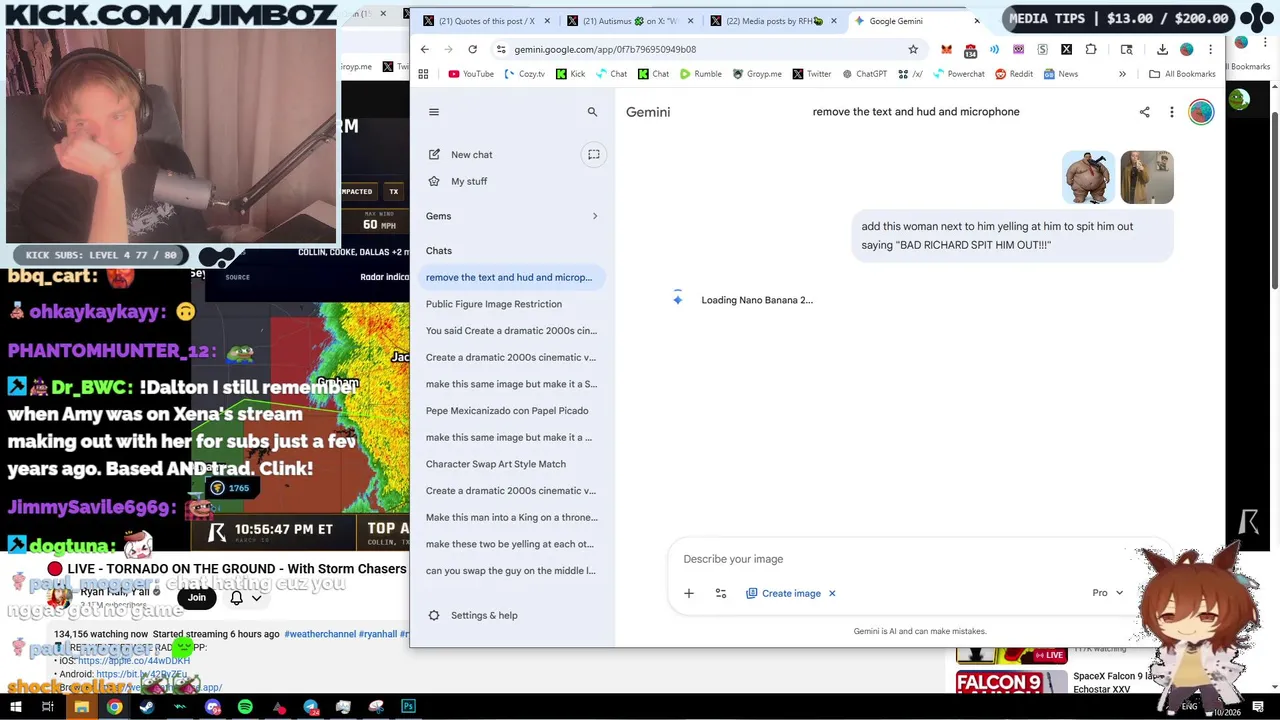This screenshot has height=720, width=1280.
Task: Open Steam from the taskbar
Action: coord(147,707)
